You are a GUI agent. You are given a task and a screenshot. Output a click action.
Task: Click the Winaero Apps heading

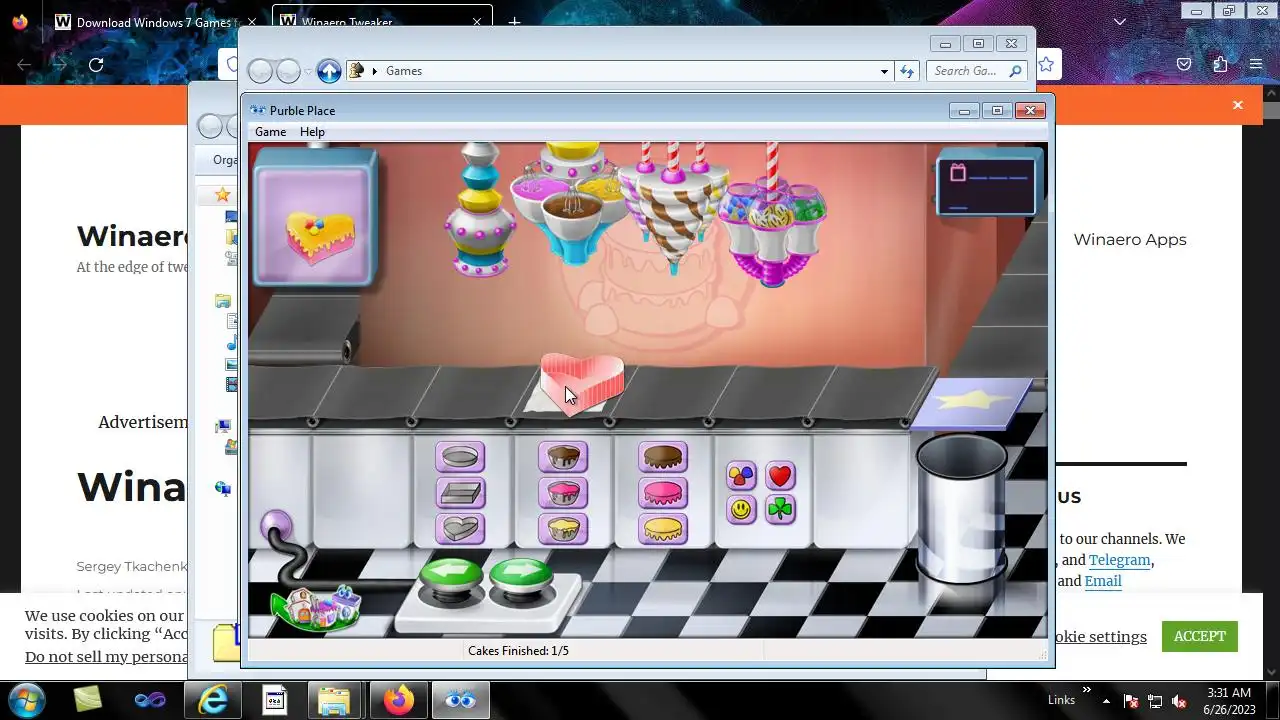[1130, 240]
